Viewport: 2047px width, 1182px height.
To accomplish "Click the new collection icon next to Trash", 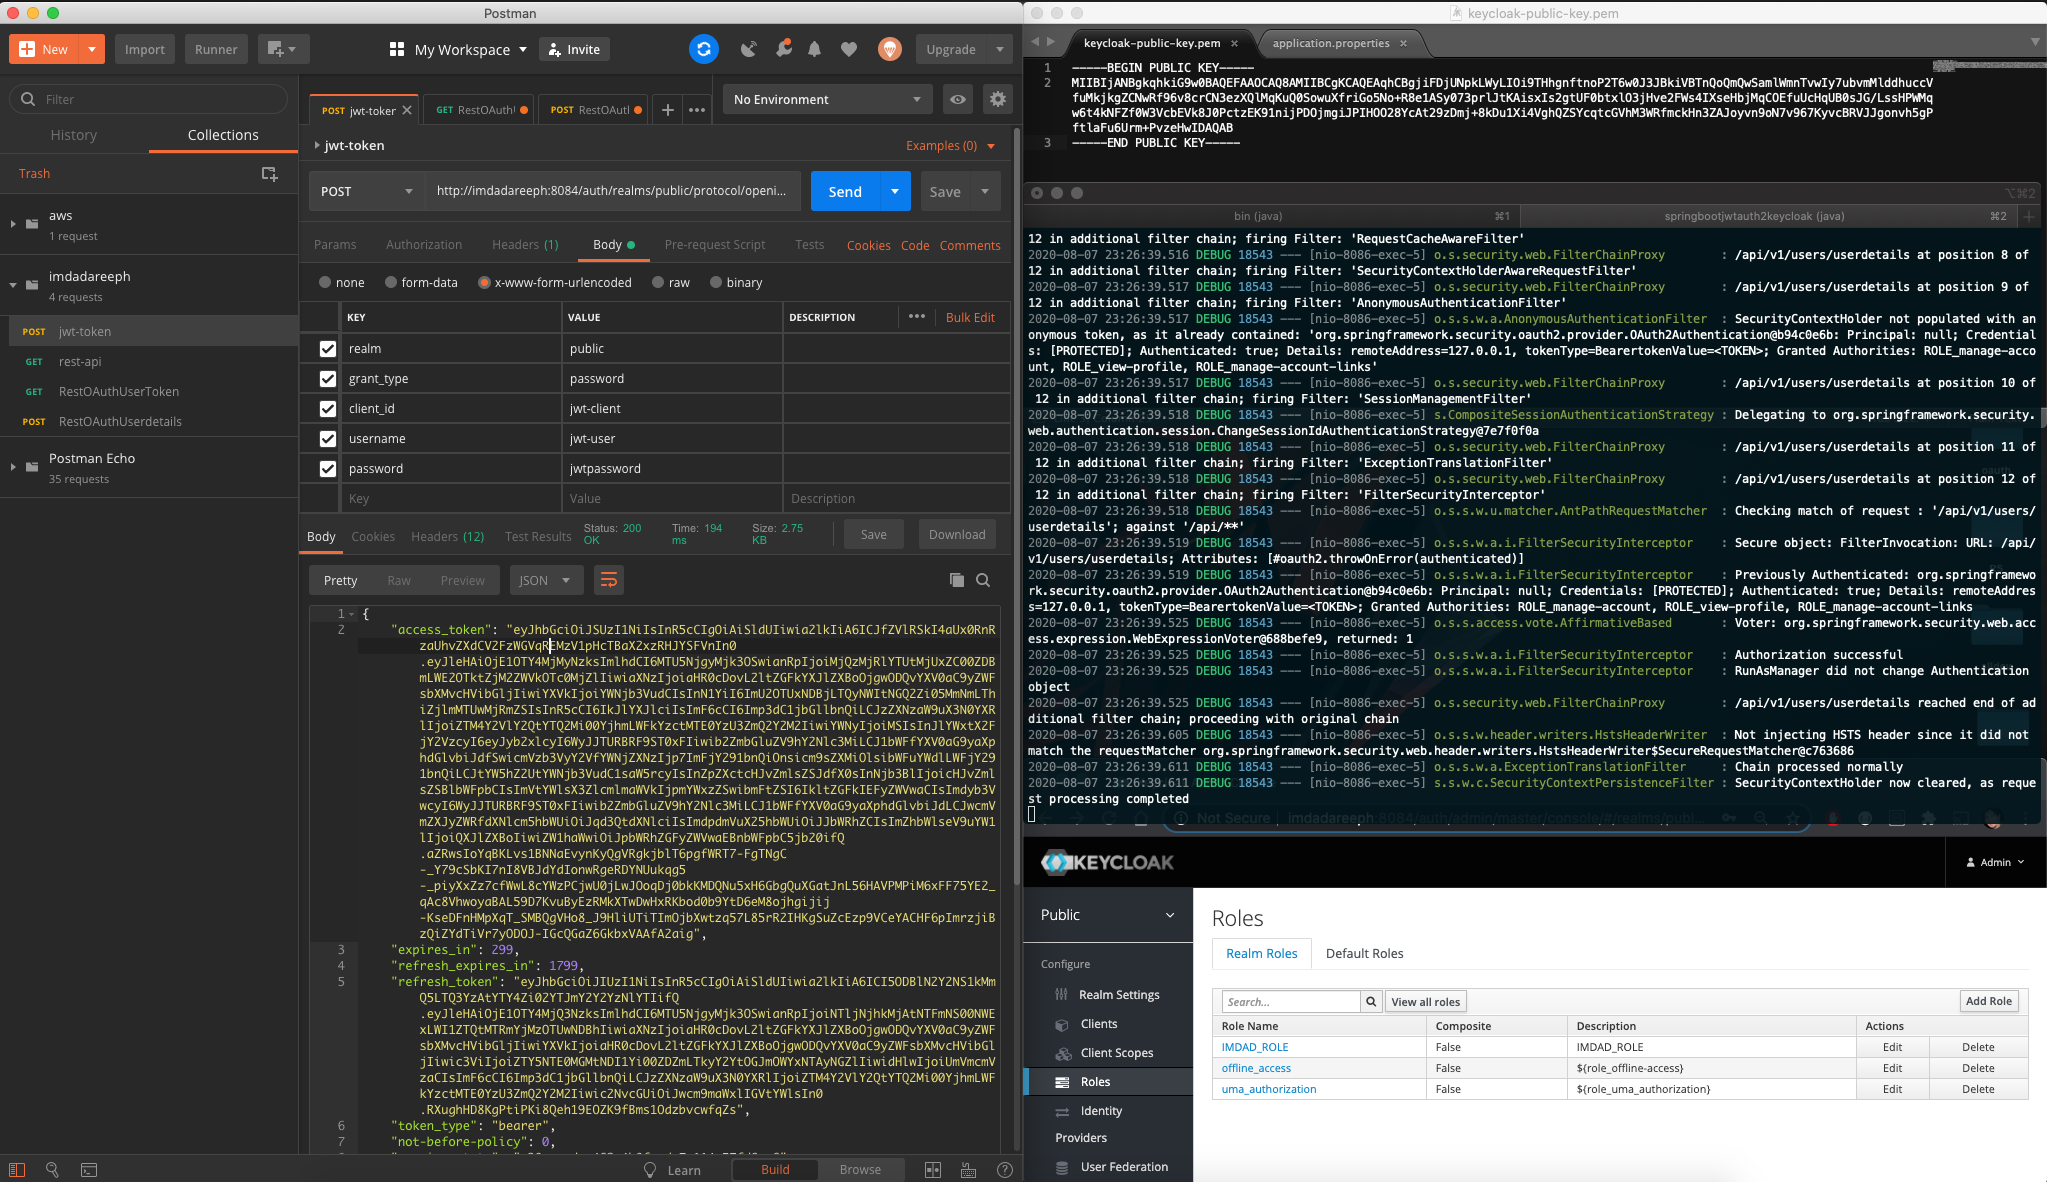I will pyautogui.click(x=269, y=174).
